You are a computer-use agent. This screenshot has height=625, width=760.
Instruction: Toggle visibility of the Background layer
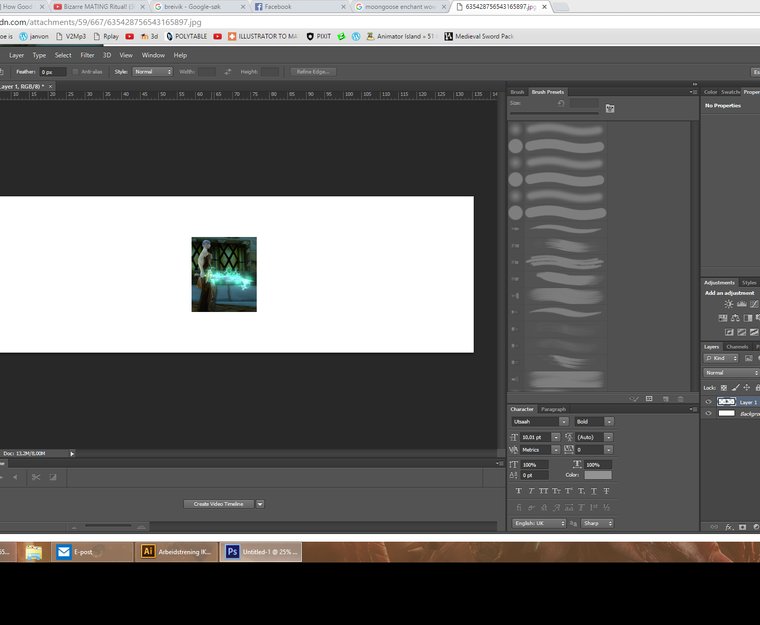[708, 413]
